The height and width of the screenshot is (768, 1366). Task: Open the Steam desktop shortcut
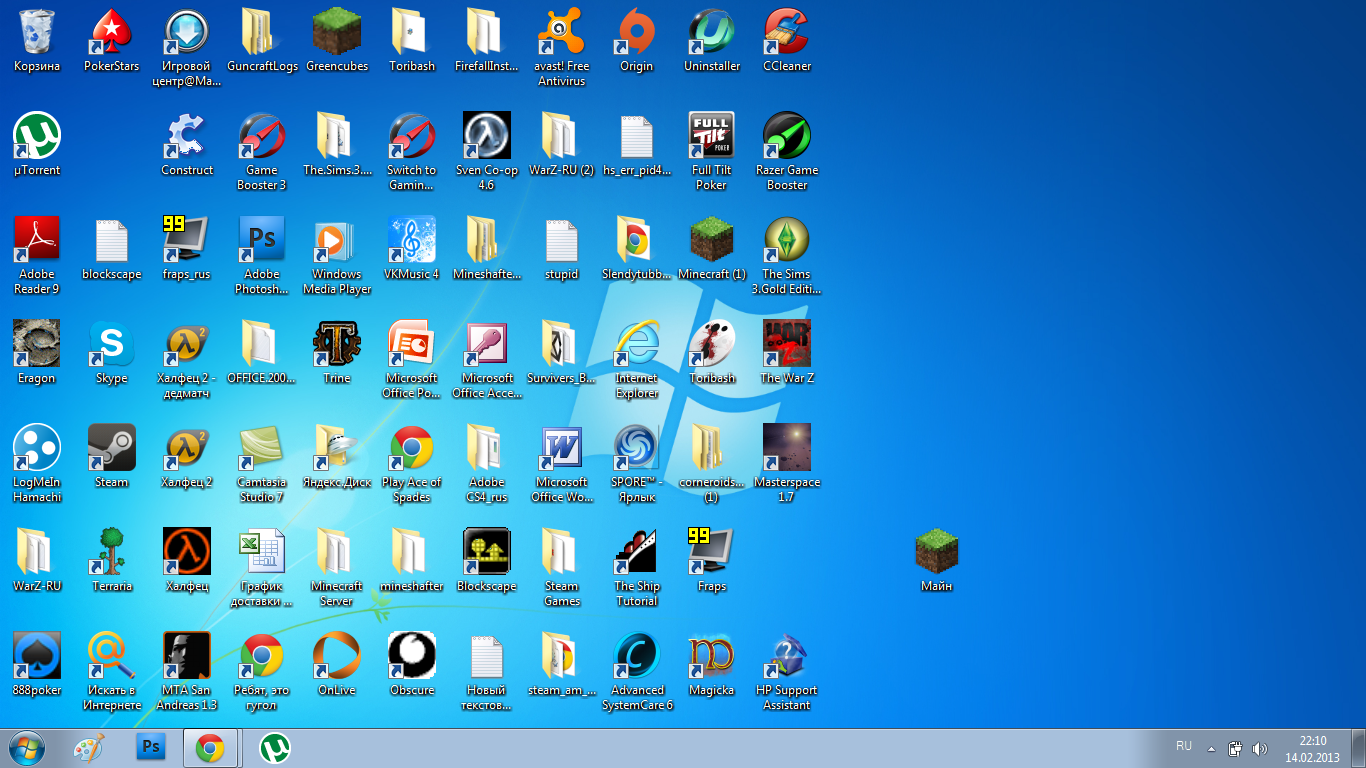coord(111,448)
